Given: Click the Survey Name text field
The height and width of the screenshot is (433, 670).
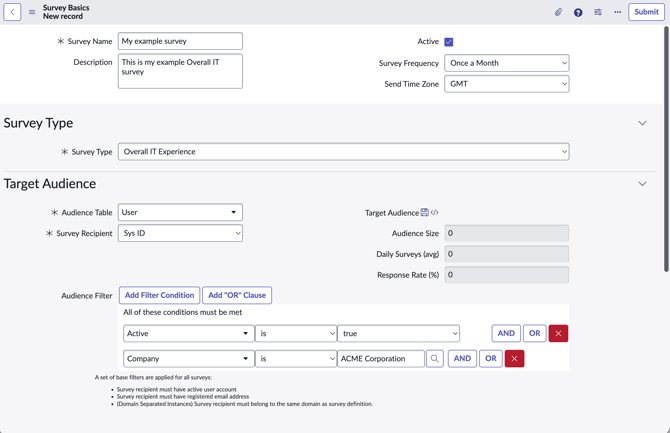Looking at the screenshot, I should (x=180, y=41).
